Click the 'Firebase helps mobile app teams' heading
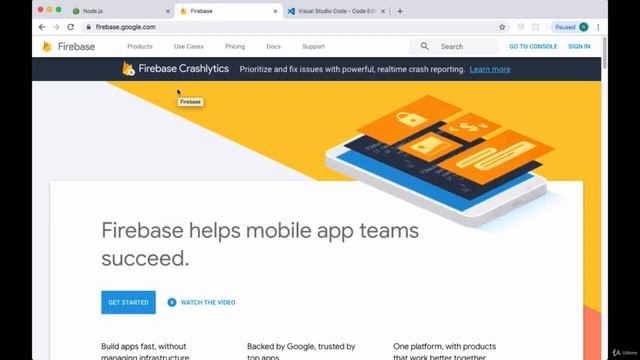Screen dimensions: 640x360 coord(260,244)
